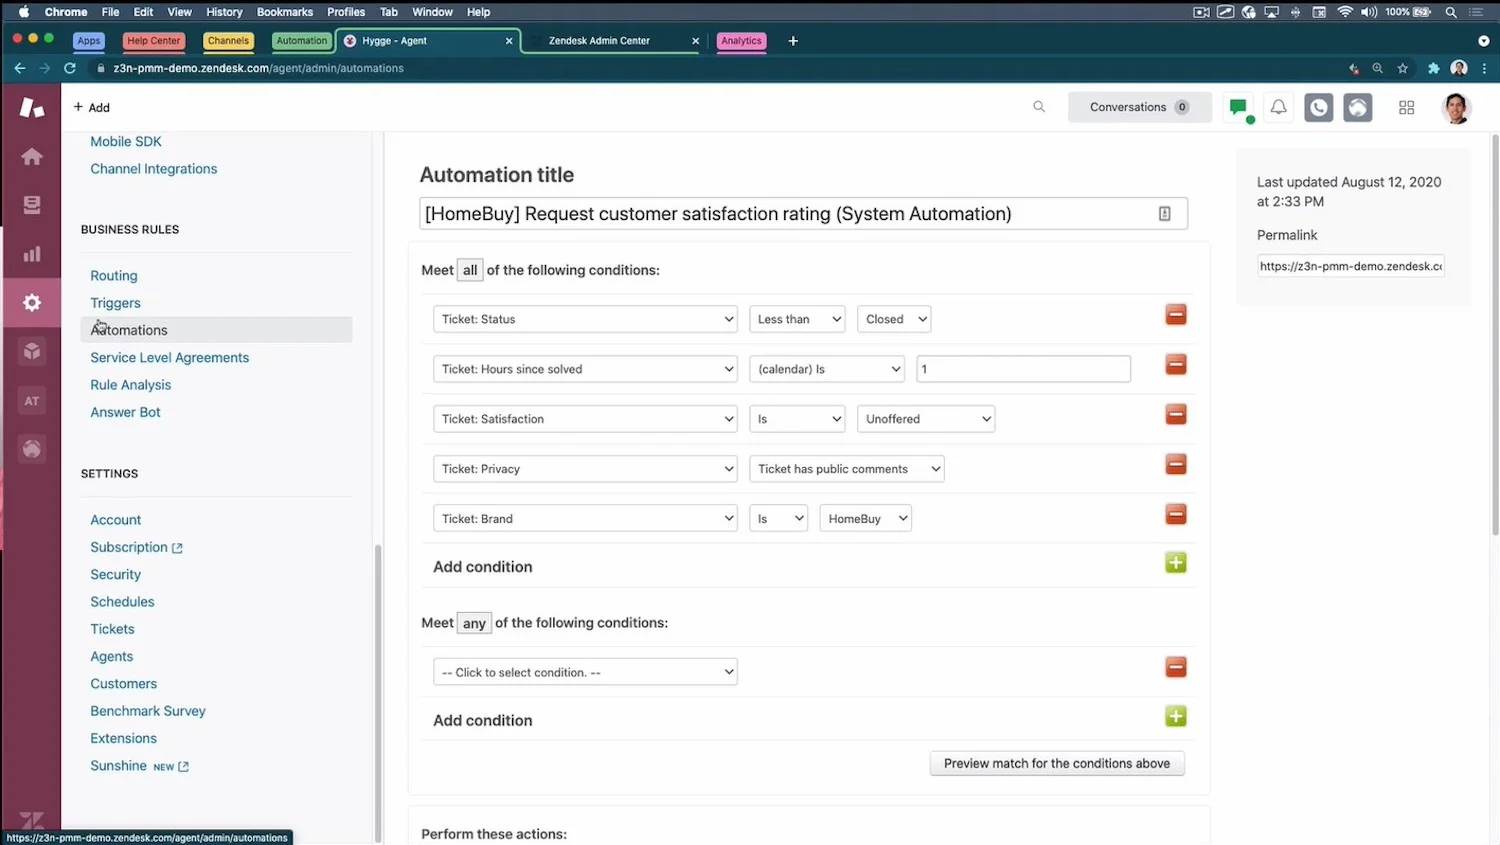
Task: Open the user profile avatar
Action: [1456, 107]
